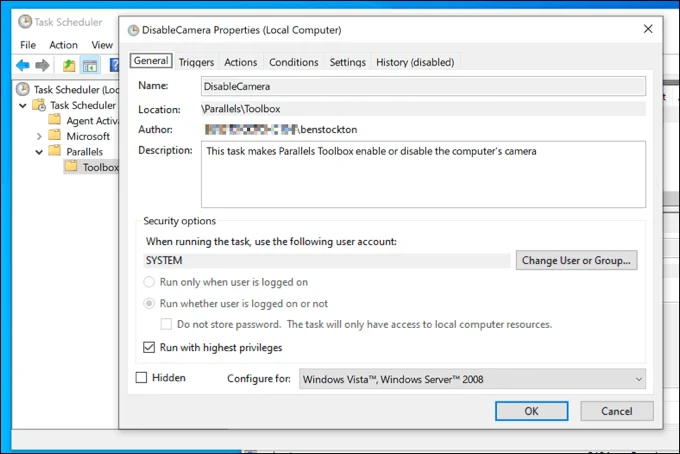Click the Name field containing DisableCamera
This screenshot has height=454, width=680.
(423, 86)
